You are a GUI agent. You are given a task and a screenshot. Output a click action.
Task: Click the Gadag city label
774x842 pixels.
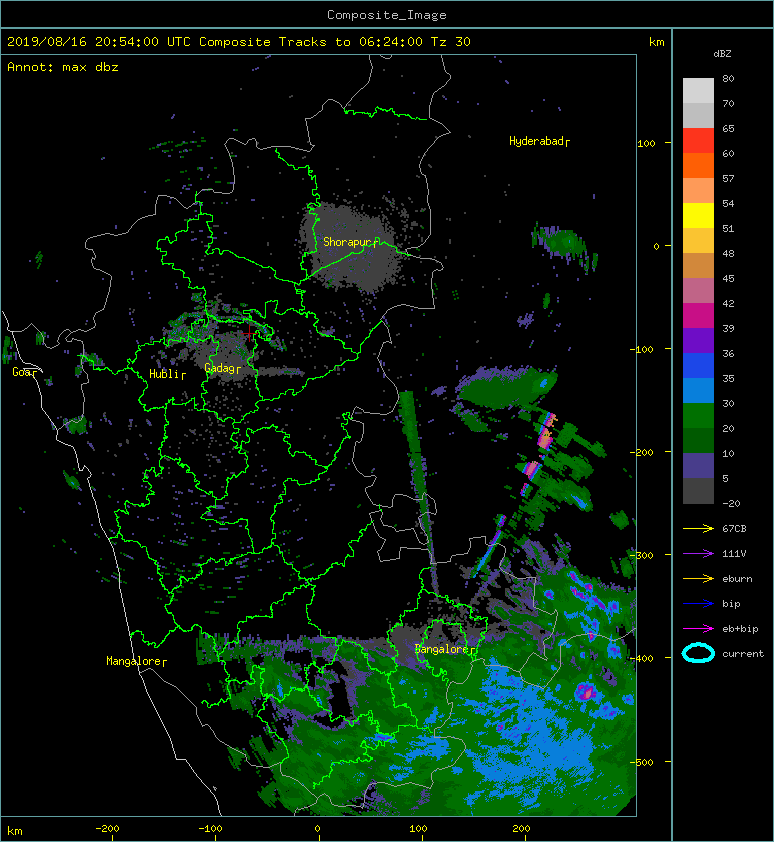pos(222,368)
